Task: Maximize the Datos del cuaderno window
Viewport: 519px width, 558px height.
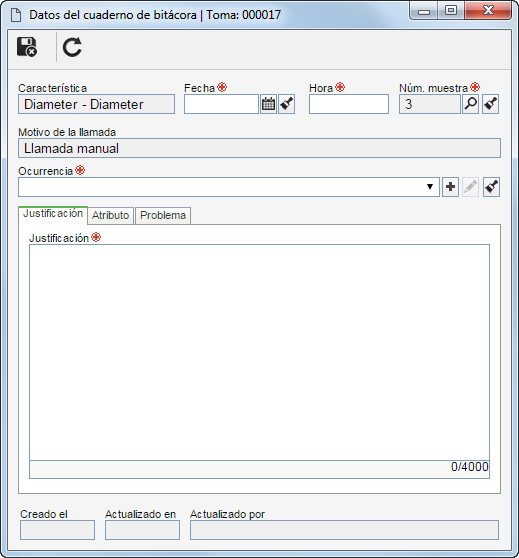Action: pyautogui.click(x=451, y=10)
